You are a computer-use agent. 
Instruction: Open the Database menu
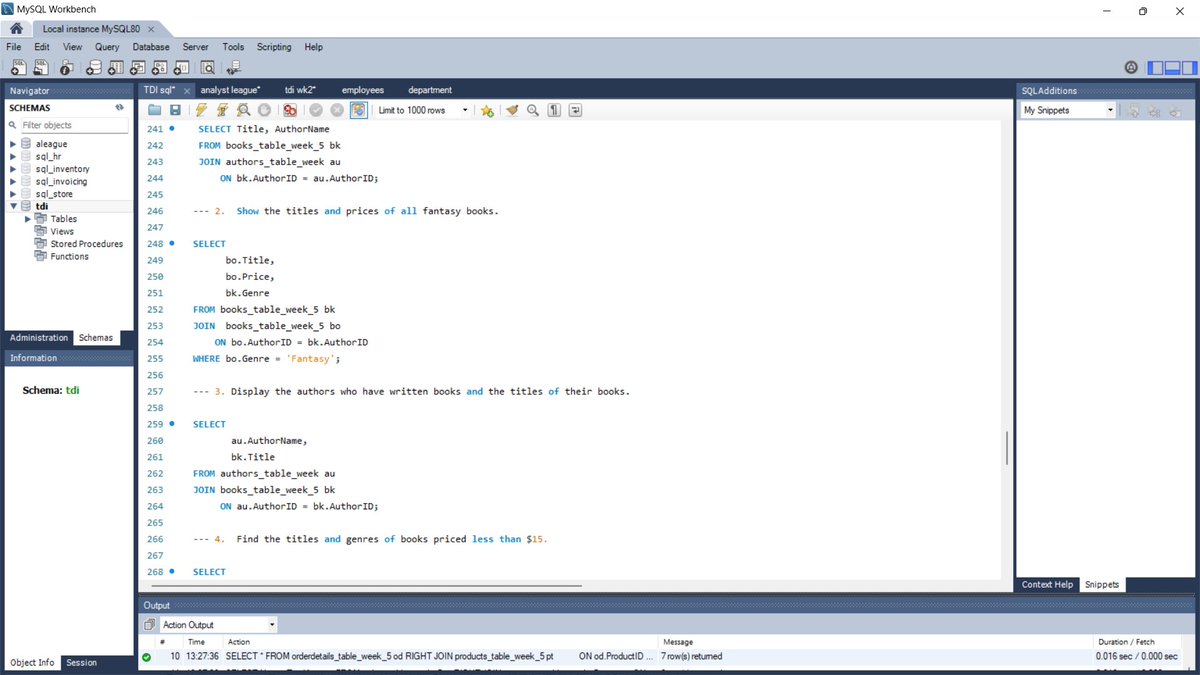click(x=151, y=47)
